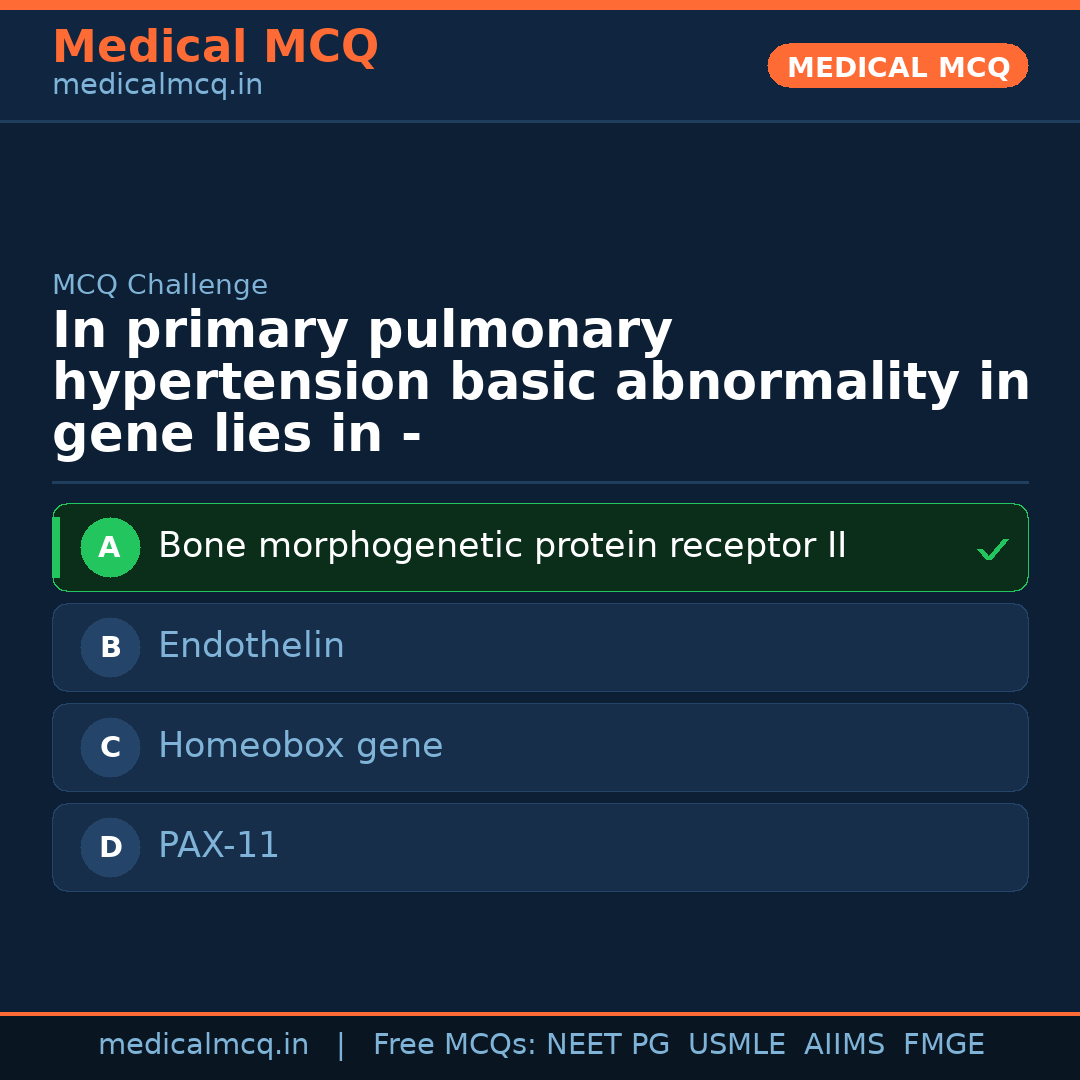Click the Medical MCQ header title
The height and width of the screenshot is (1080, 1080).
point(215,47)
